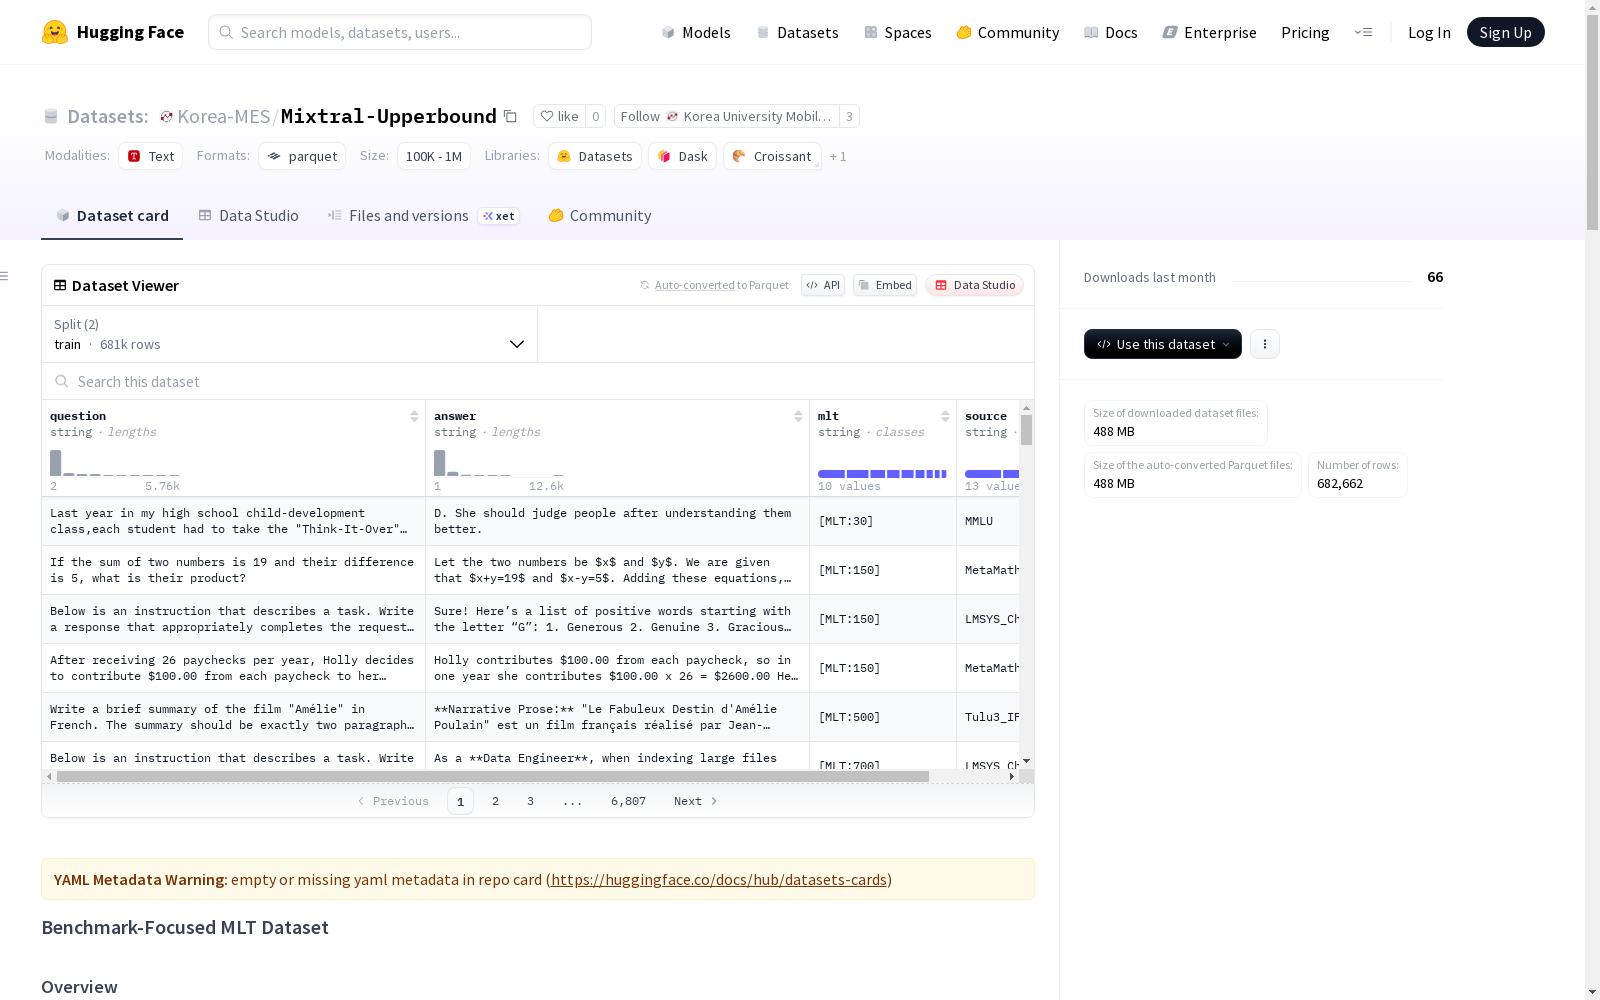1600x1000 pixels.
Task: Go to Models in top navigation
Action: coord(696,32)
